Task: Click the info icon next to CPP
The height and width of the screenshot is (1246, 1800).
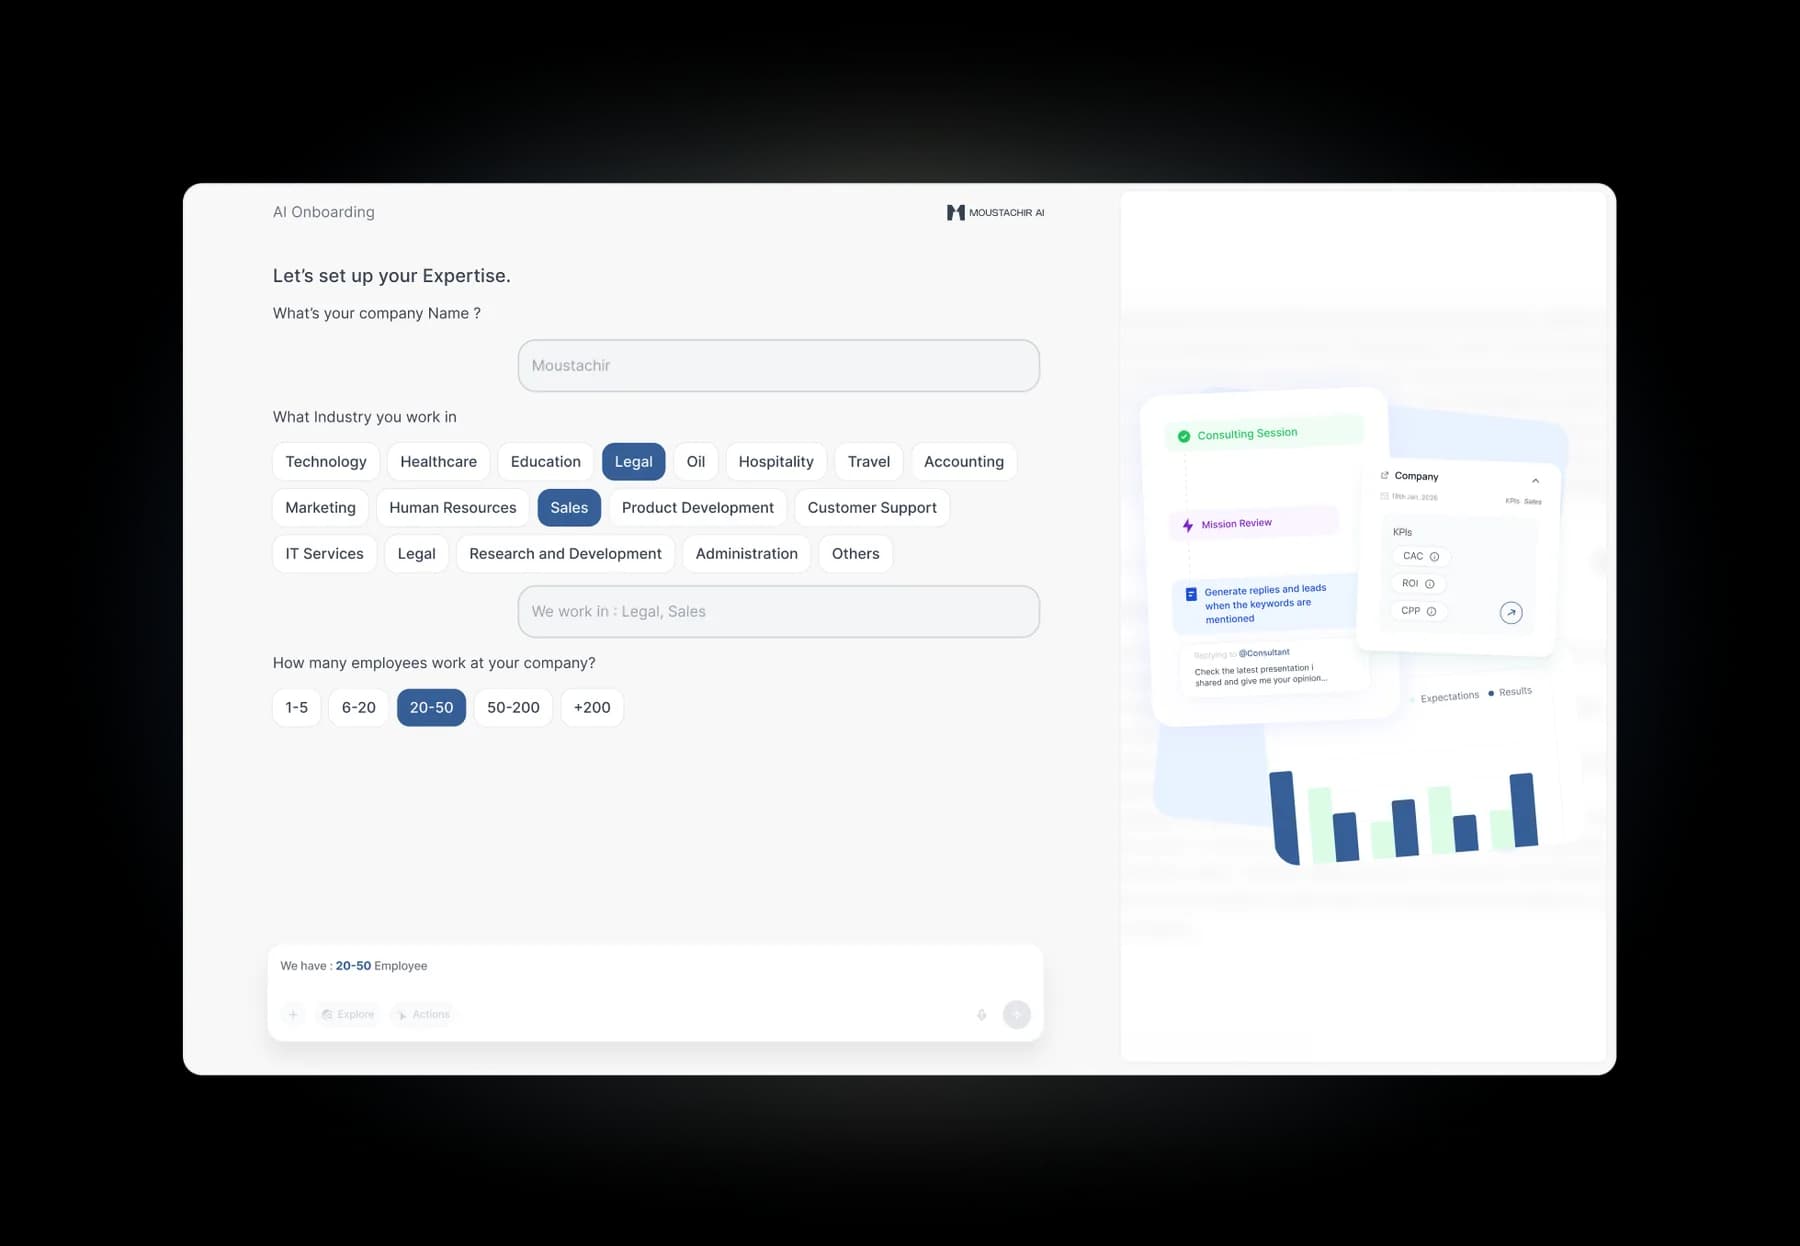Action: tap(1432, 611)
